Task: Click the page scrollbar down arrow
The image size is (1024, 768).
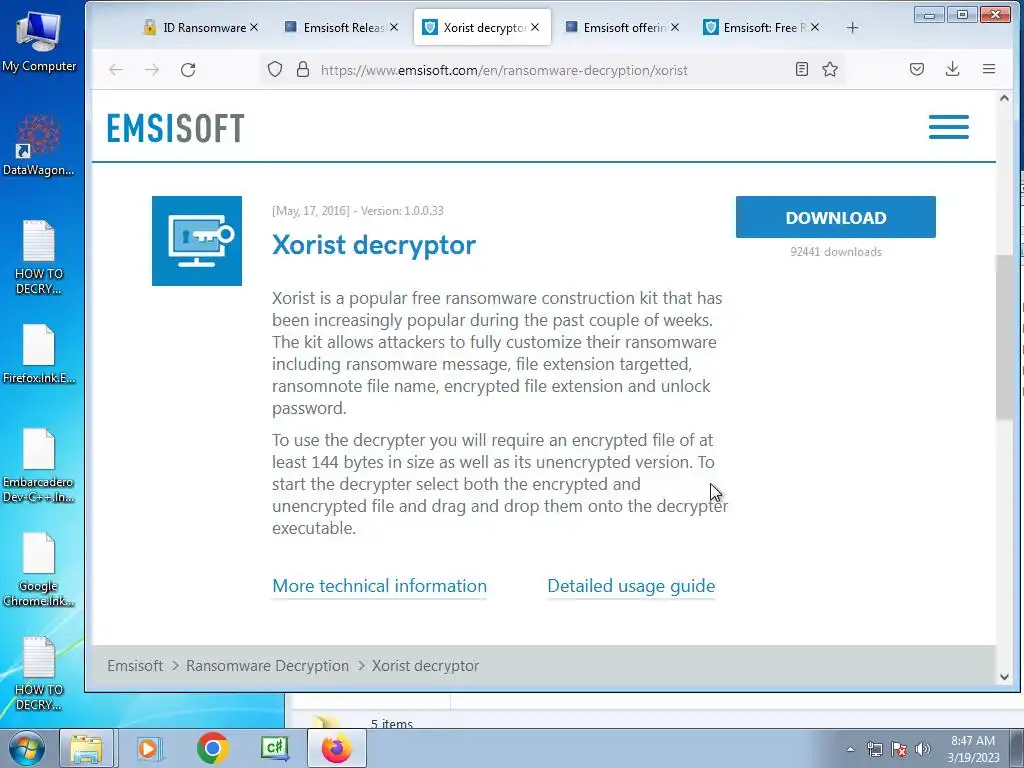Action: point(1004,677)
